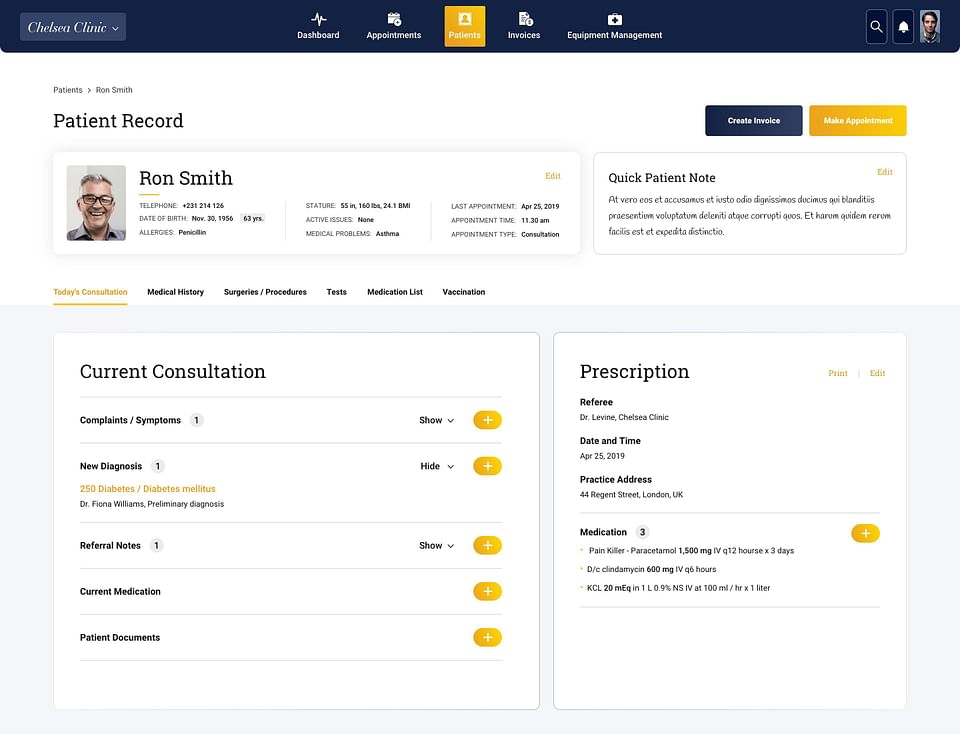960x734 pixels.
Task: Show Referral Notes details
Action: point(437,545)
